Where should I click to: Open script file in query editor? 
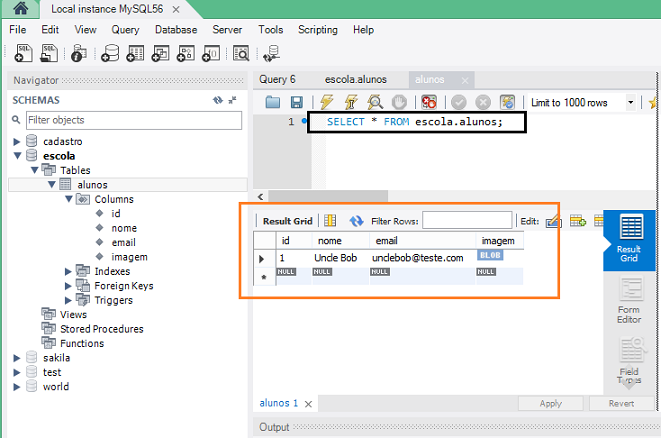(x=272, y=102)
